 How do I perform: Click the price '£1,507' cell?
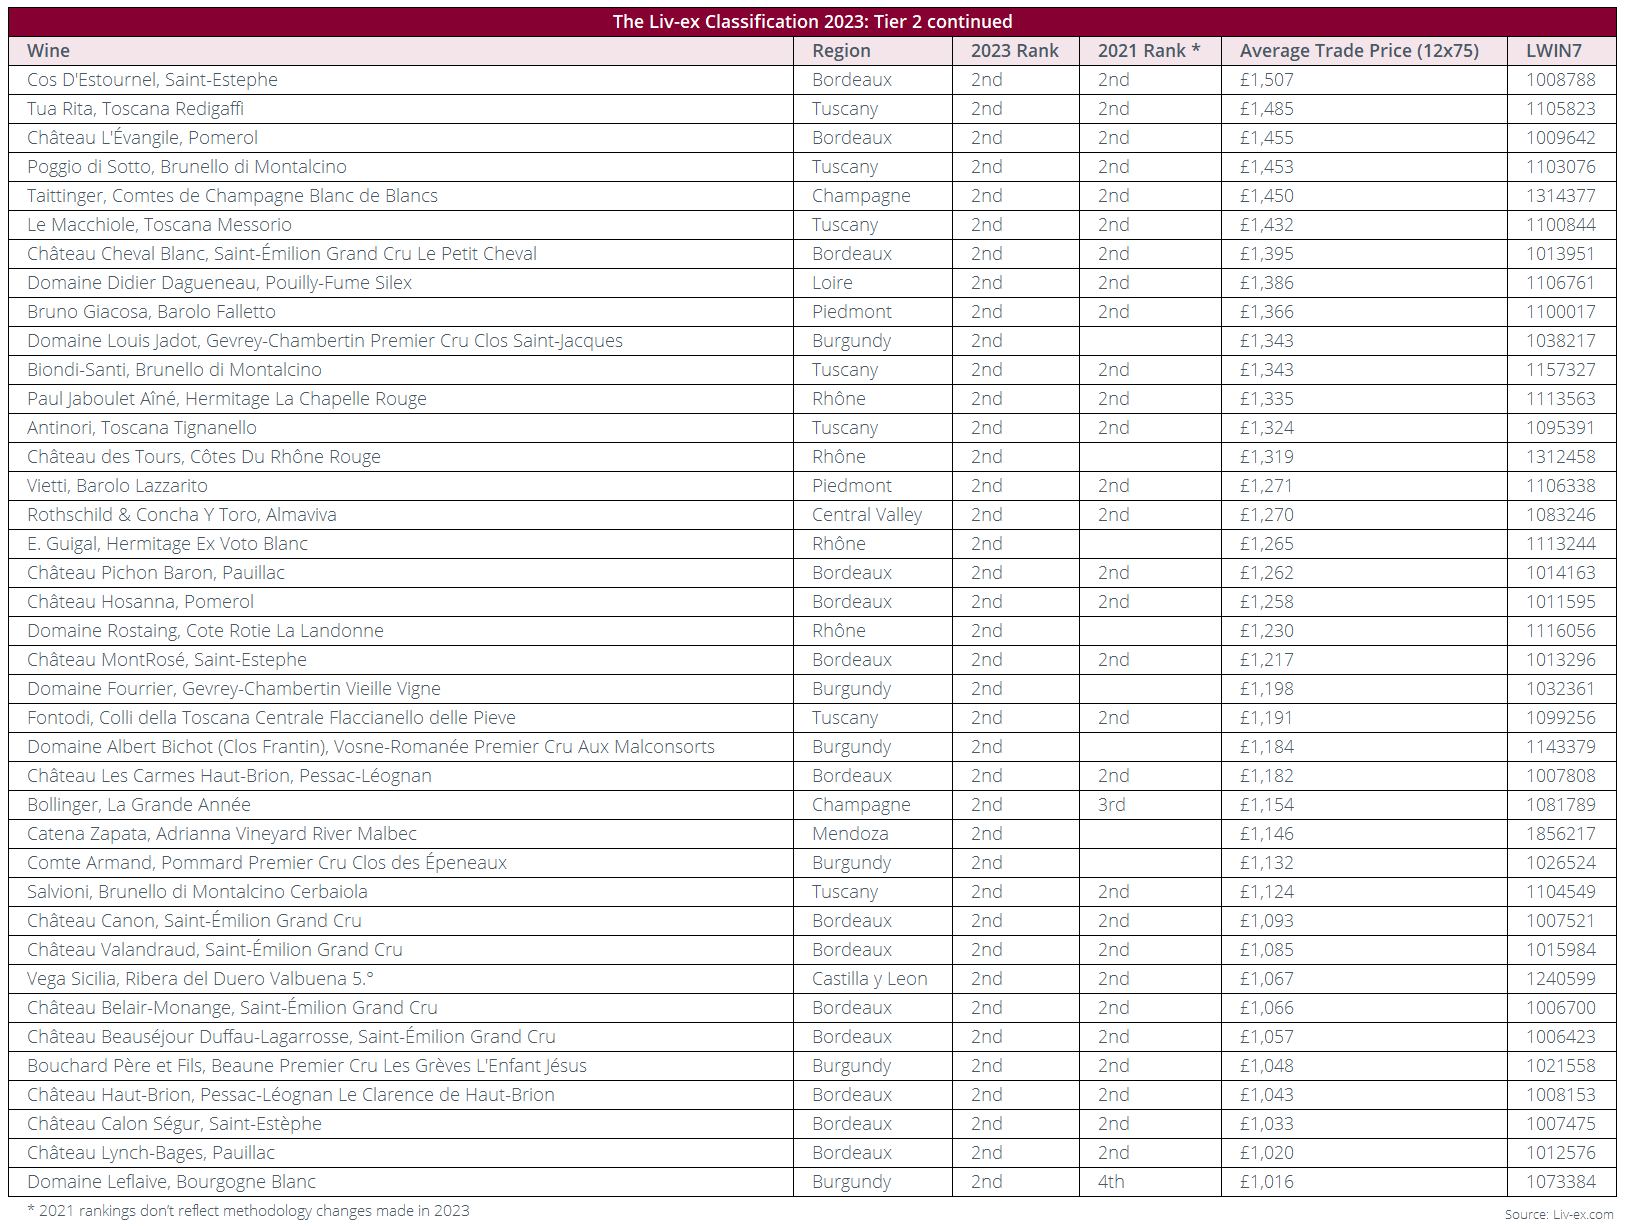coord(1267,80)
